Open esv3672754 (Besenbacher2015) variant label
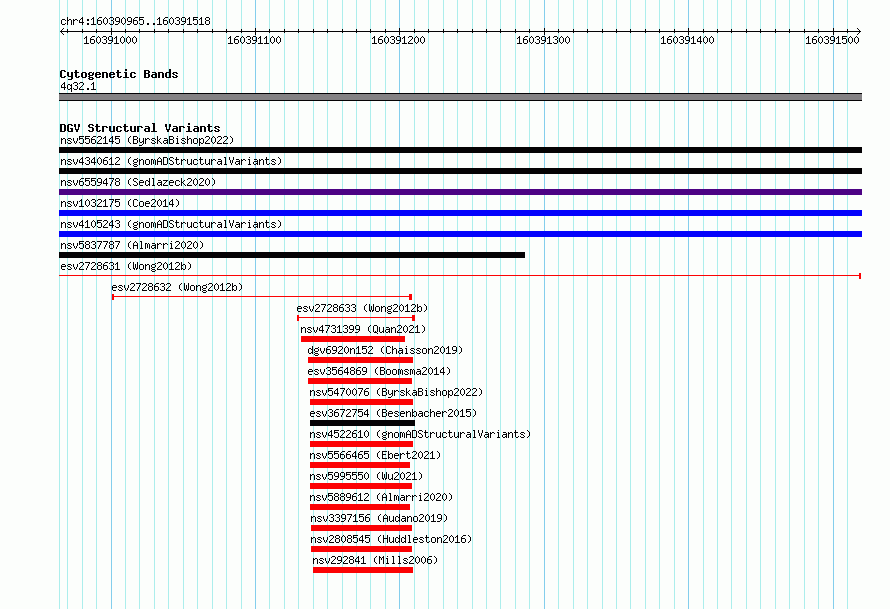Screen dimensions: 890x609 (x=393, y=413)
